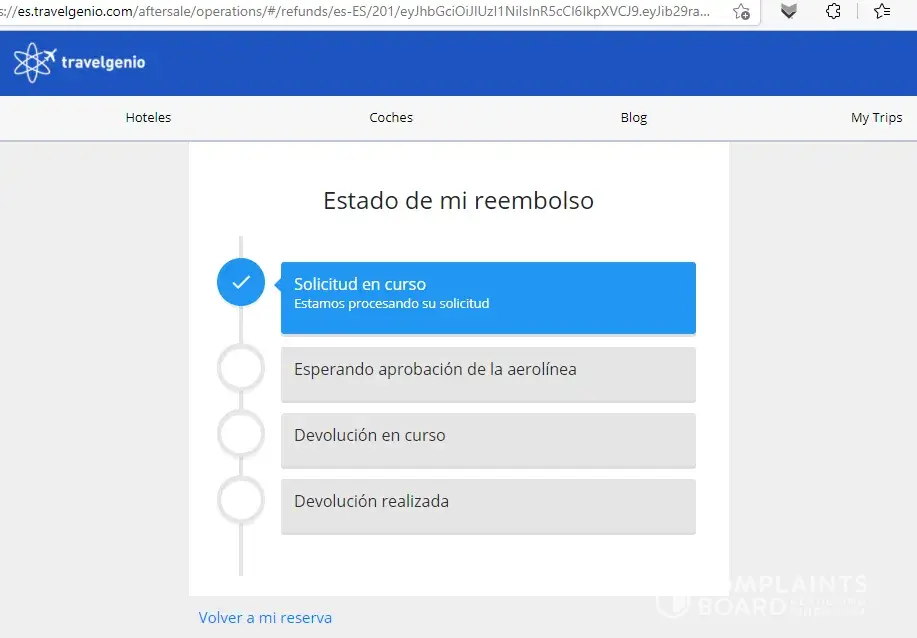This screenshot has width=917, height=638.
Task: Open My Trips in the navigation
Action: (x=876, y=117)
